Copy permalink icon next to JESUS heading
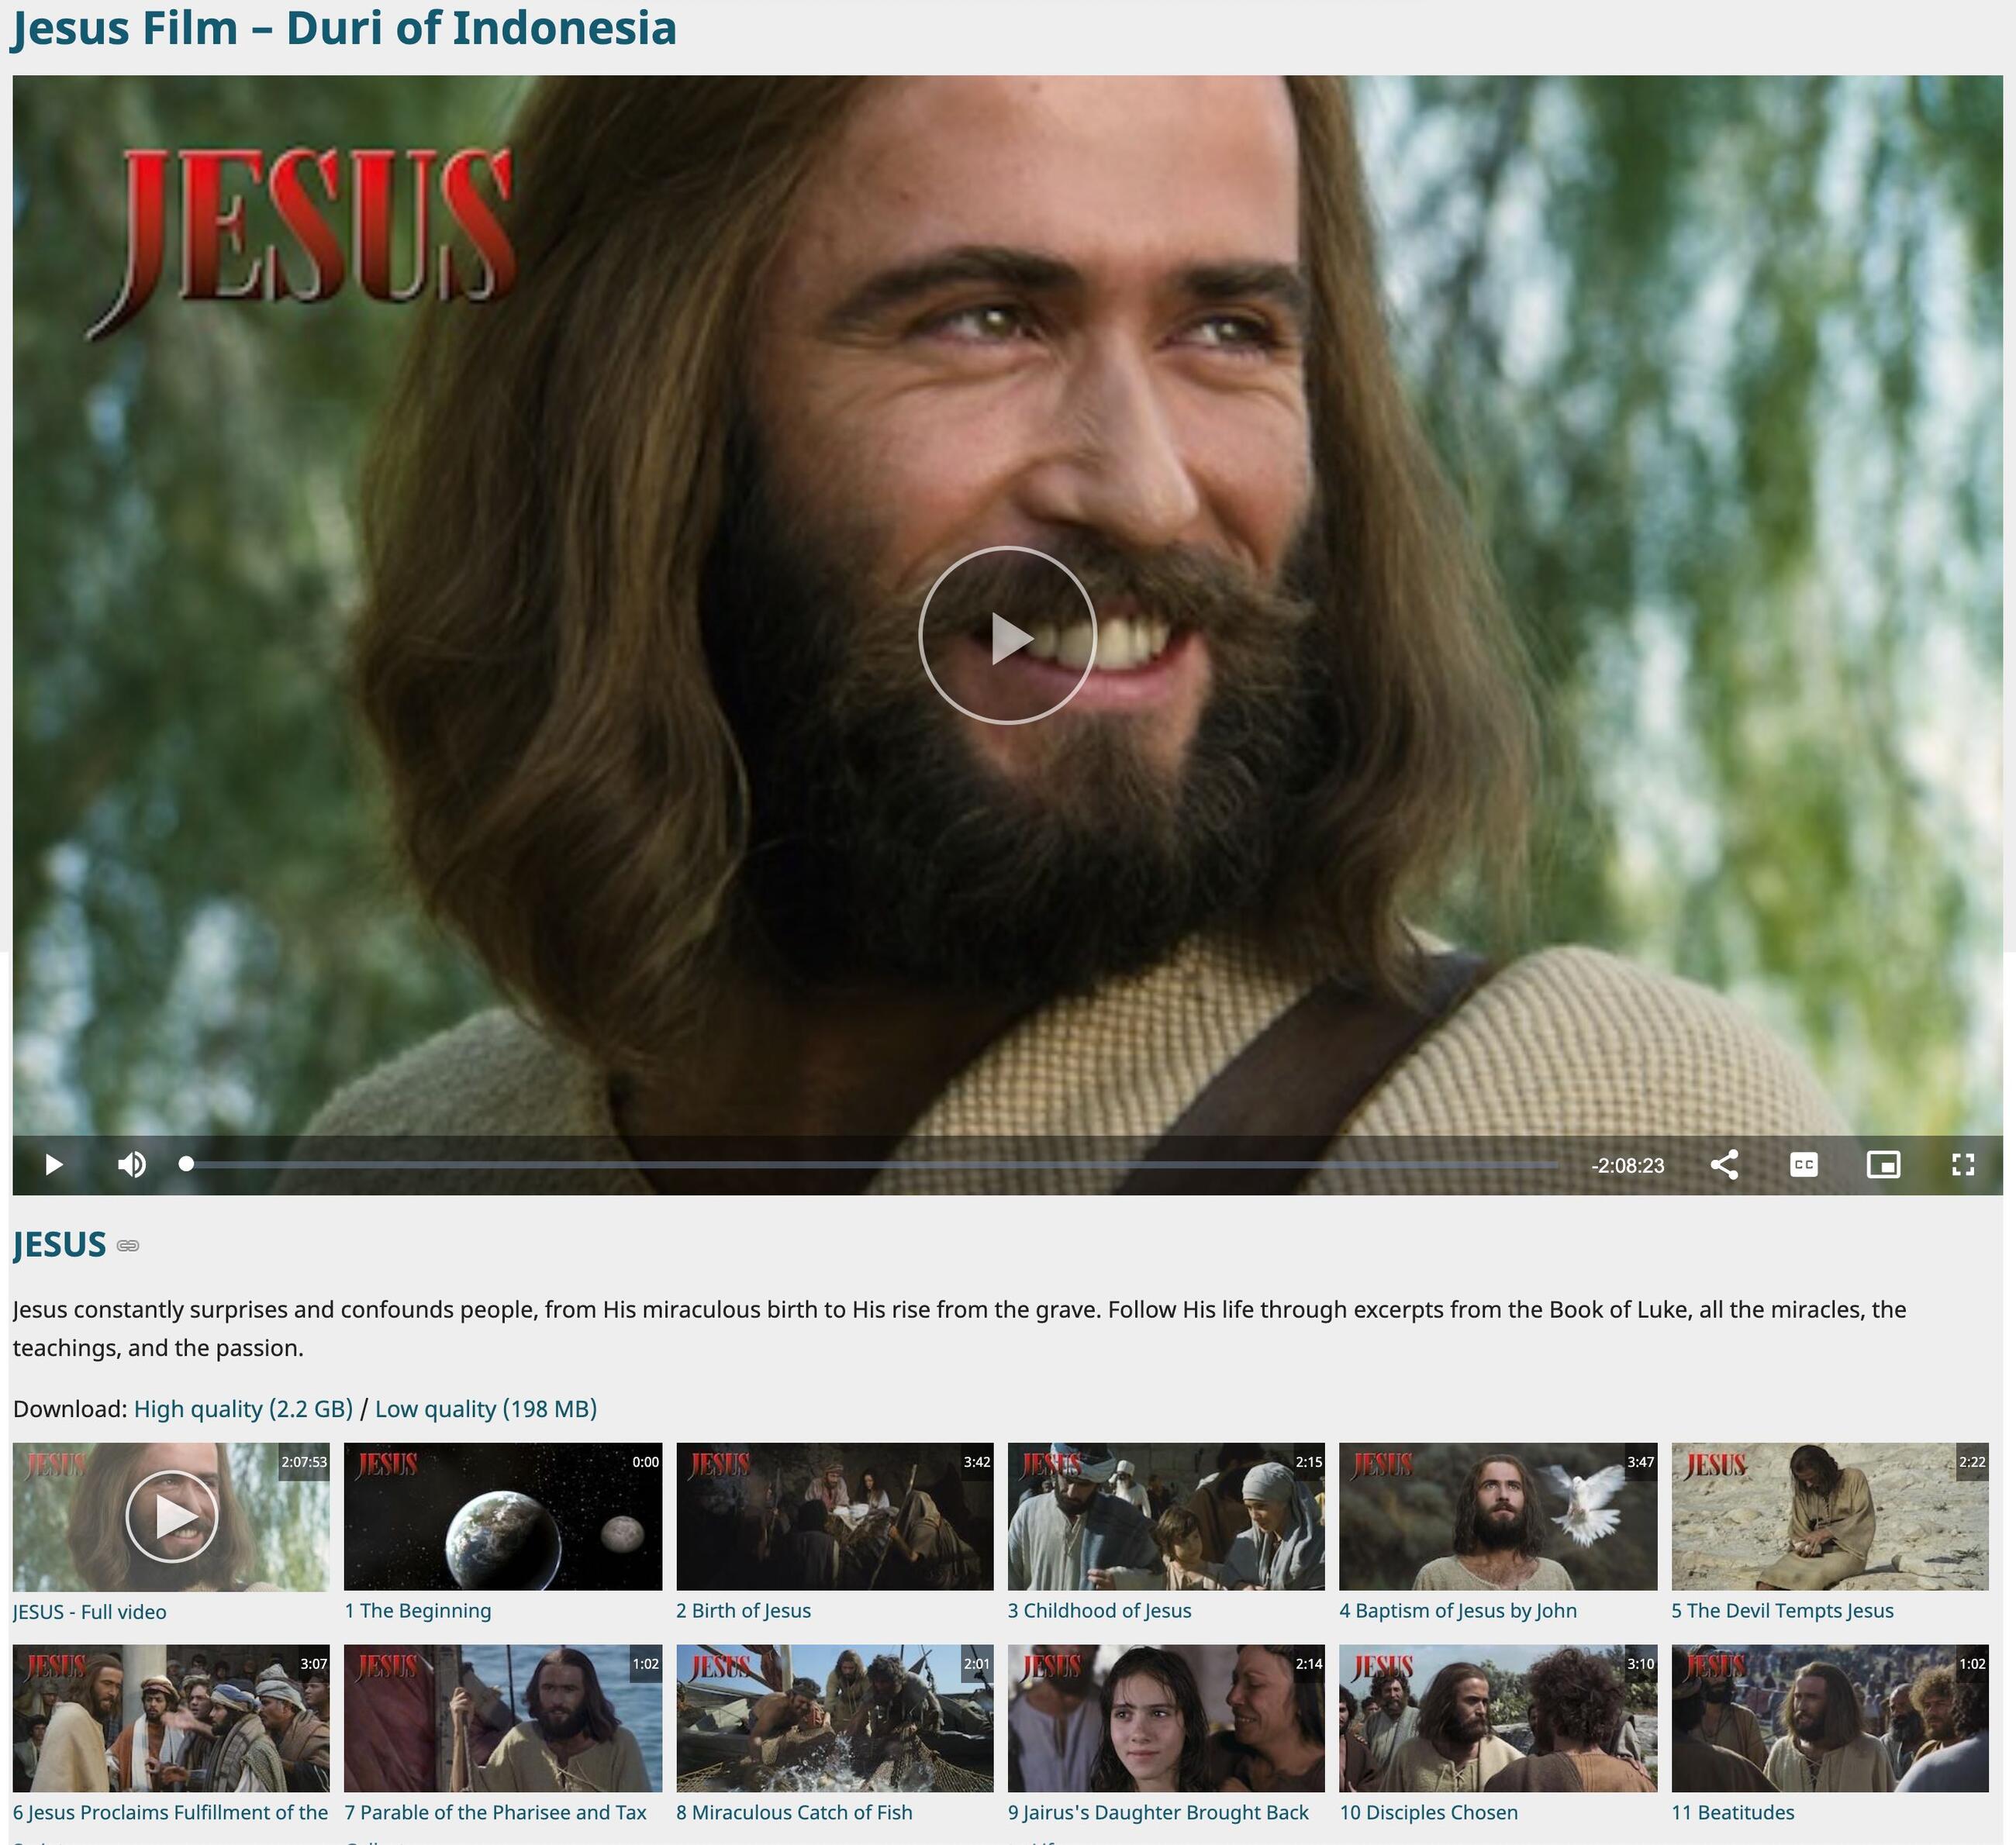Screen dimensions: 2016x1845 coord(128,1246)
